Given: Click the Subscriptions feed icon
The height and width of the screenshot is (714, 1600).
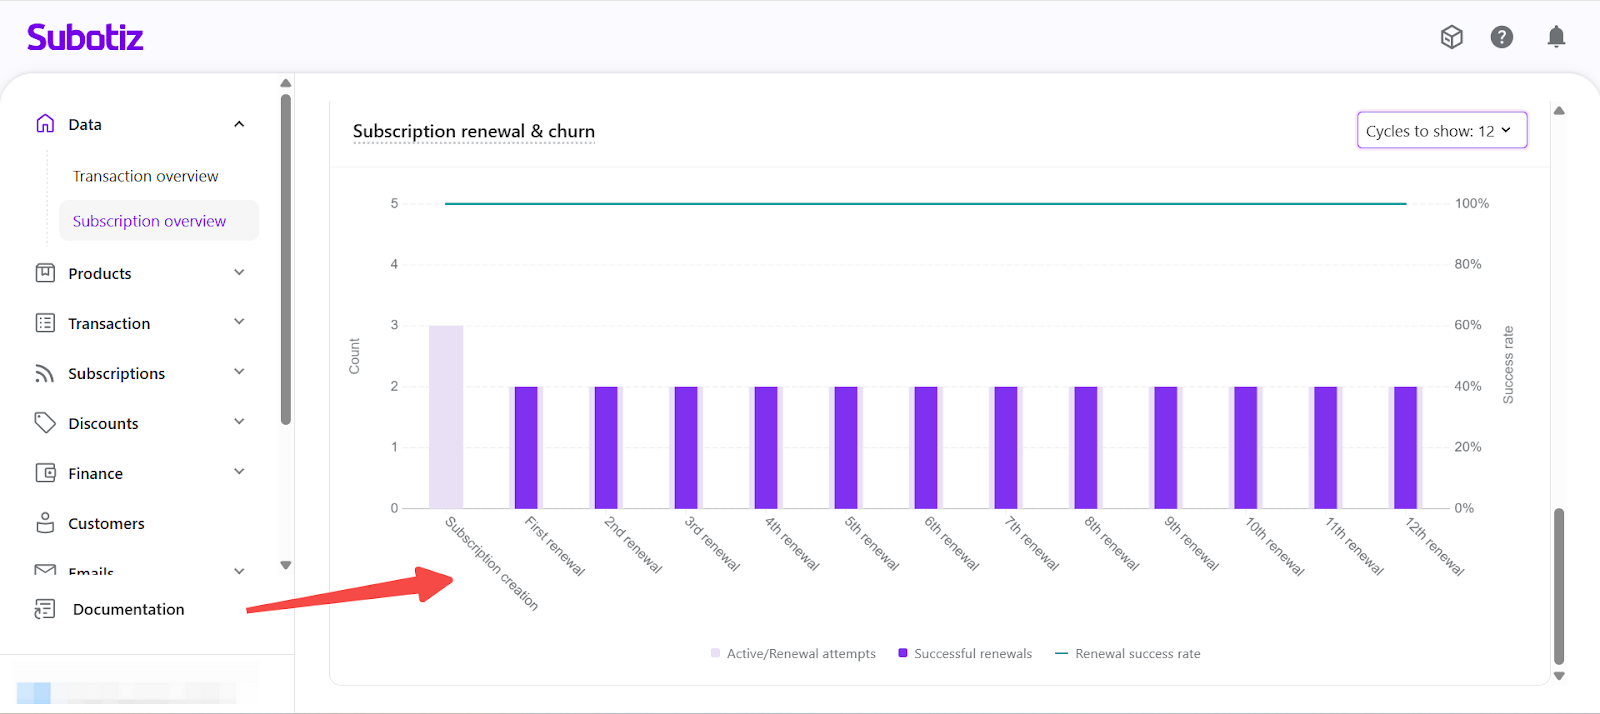Looking at the screenshot, I should pos(45,373).
